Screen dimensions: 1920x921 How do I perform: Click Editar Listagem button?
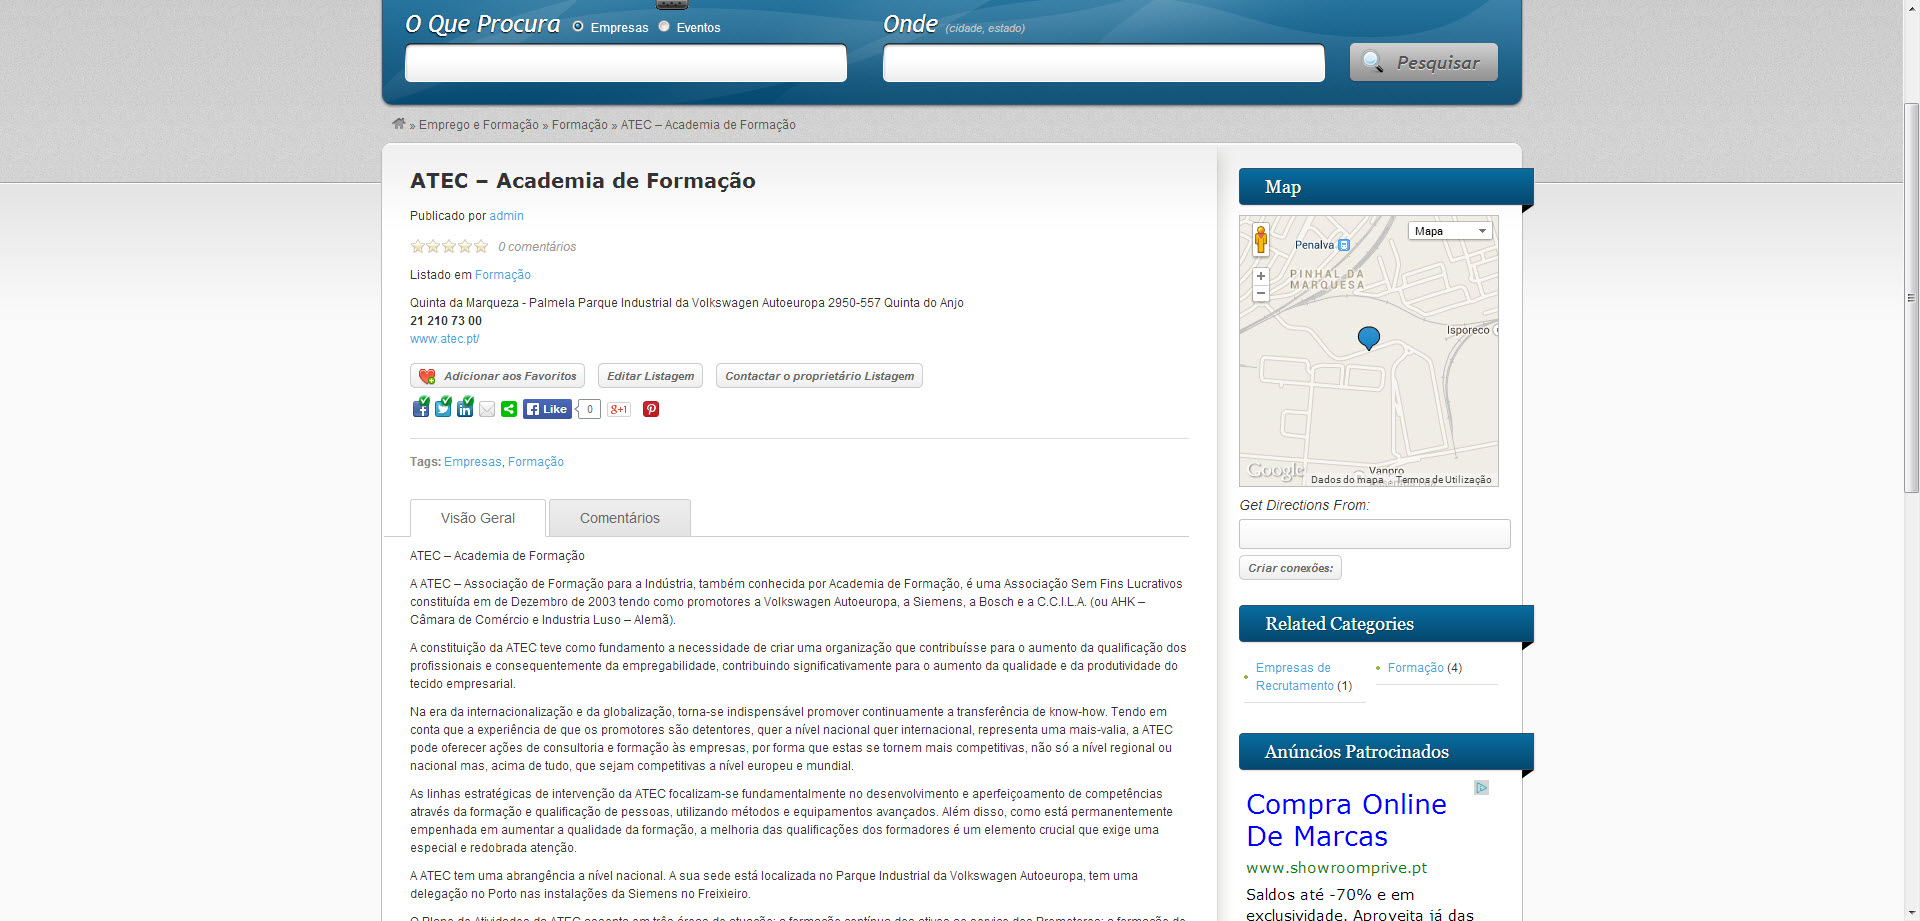pyautogui.click(x=650, y=376)
